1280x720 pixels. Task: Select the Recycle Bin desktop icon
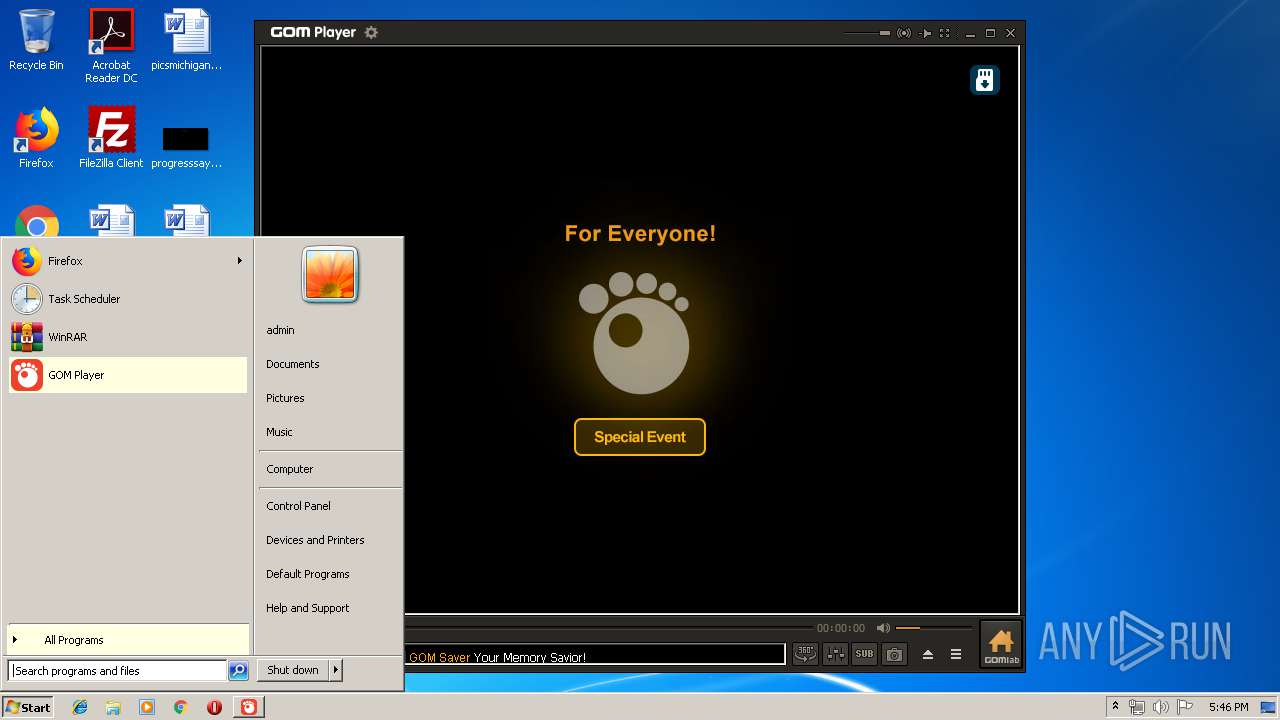click(x=36, y=40)
